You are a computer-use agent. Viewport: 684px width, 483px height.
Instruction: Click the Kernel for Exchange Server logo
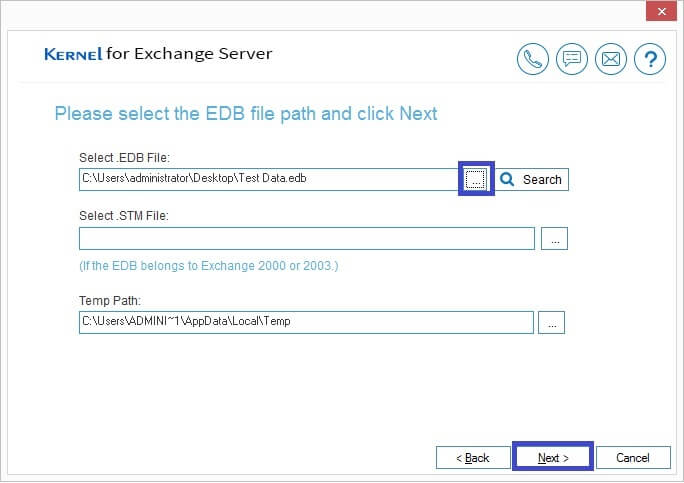[158, 54]
